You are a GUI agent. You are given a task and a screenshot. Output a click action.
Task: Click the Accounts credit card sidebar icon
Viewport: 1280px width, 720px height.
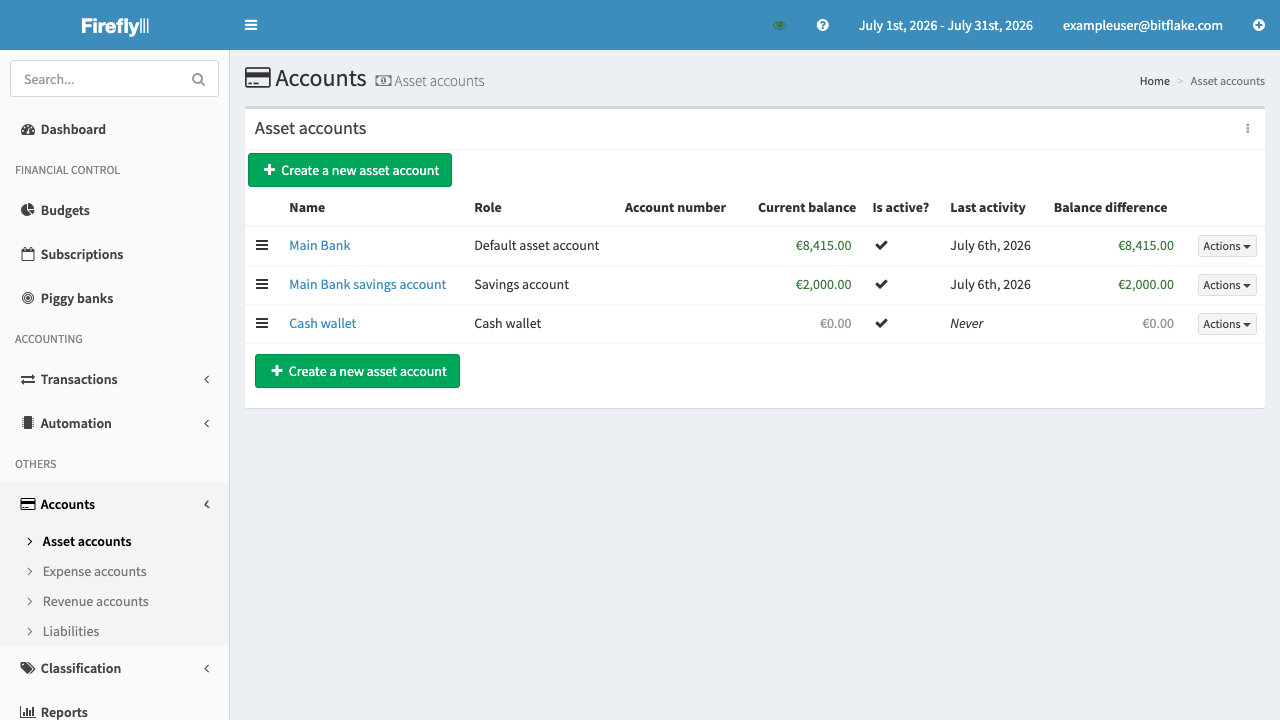[28, 504]
